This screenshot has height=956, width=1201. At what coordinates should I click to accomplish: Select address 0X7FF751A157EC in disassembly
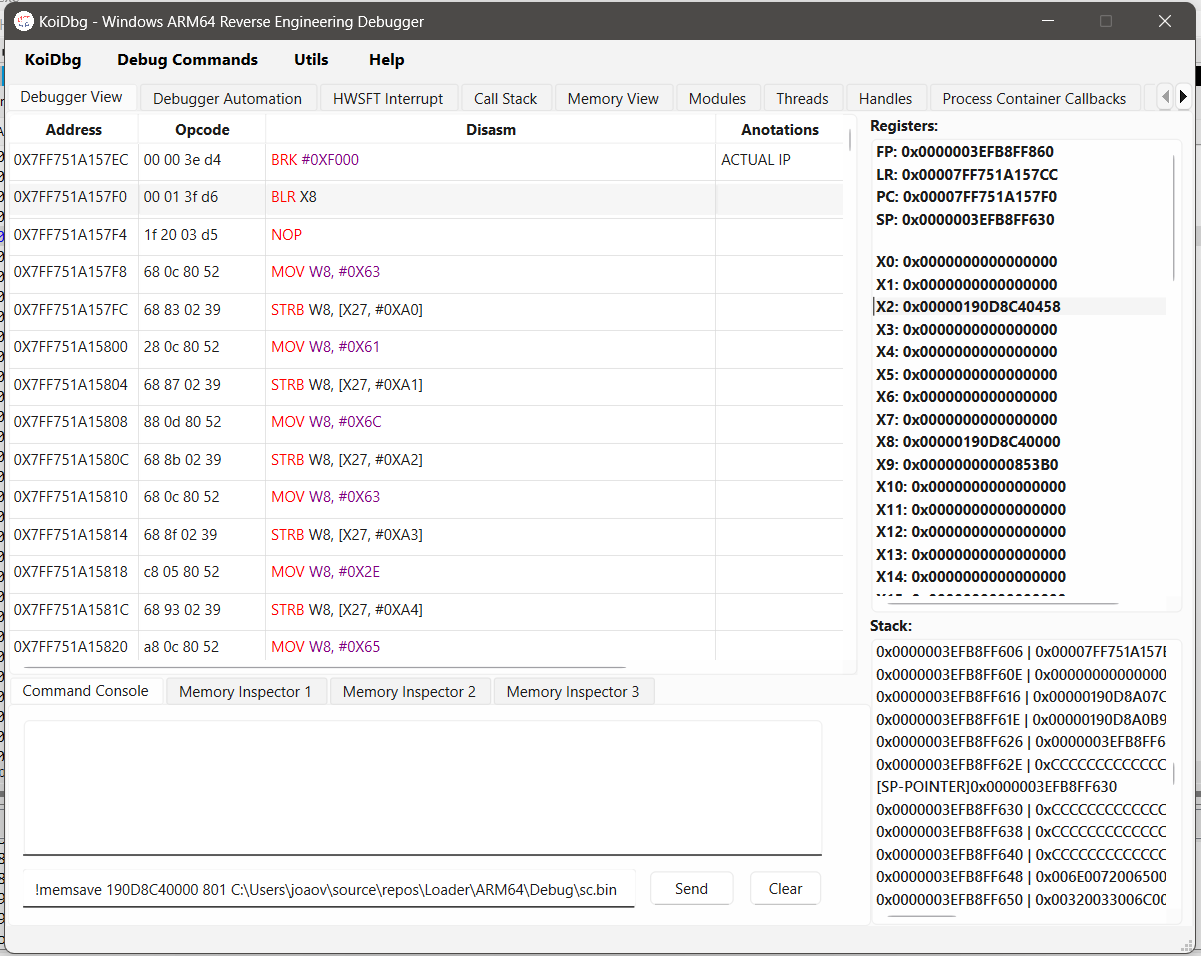click(x=71, y=160)
